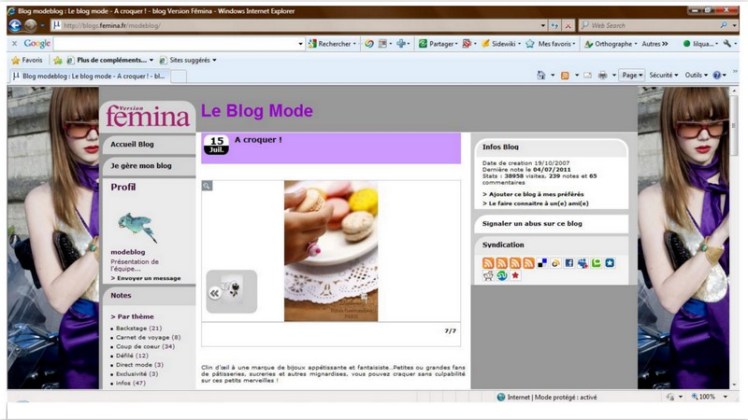This screenshot has height=420, width=748.
Task: Click the Delicious bookmark icon in Syndication
Action: coord(542,263)
